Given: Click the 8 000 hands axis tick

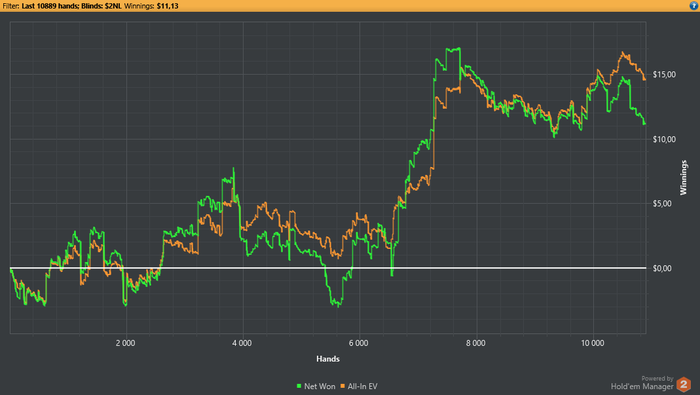Looking at the screenshot, I should pyautogui.click(x=475, y=343).
